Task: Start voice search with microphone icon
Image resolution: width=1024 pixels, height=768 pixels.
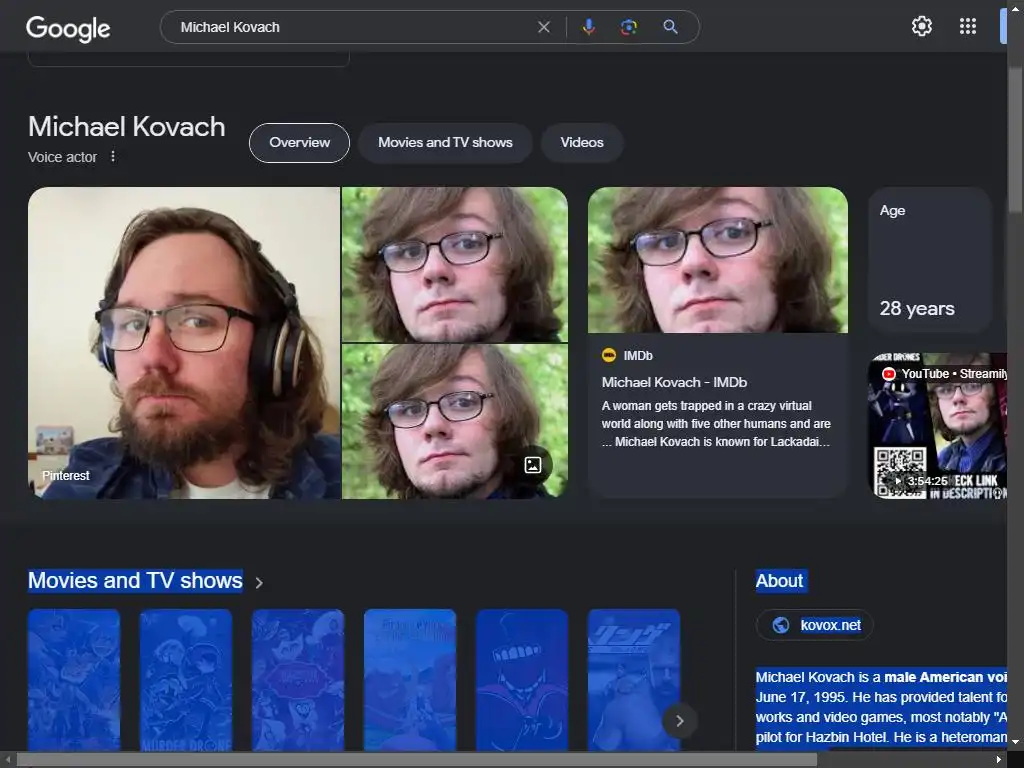Action: 588,27
